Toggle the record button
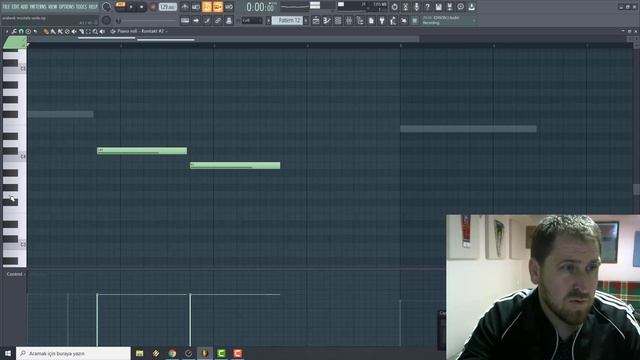This screenshot has height=360, width=640. tap(153, 7)
